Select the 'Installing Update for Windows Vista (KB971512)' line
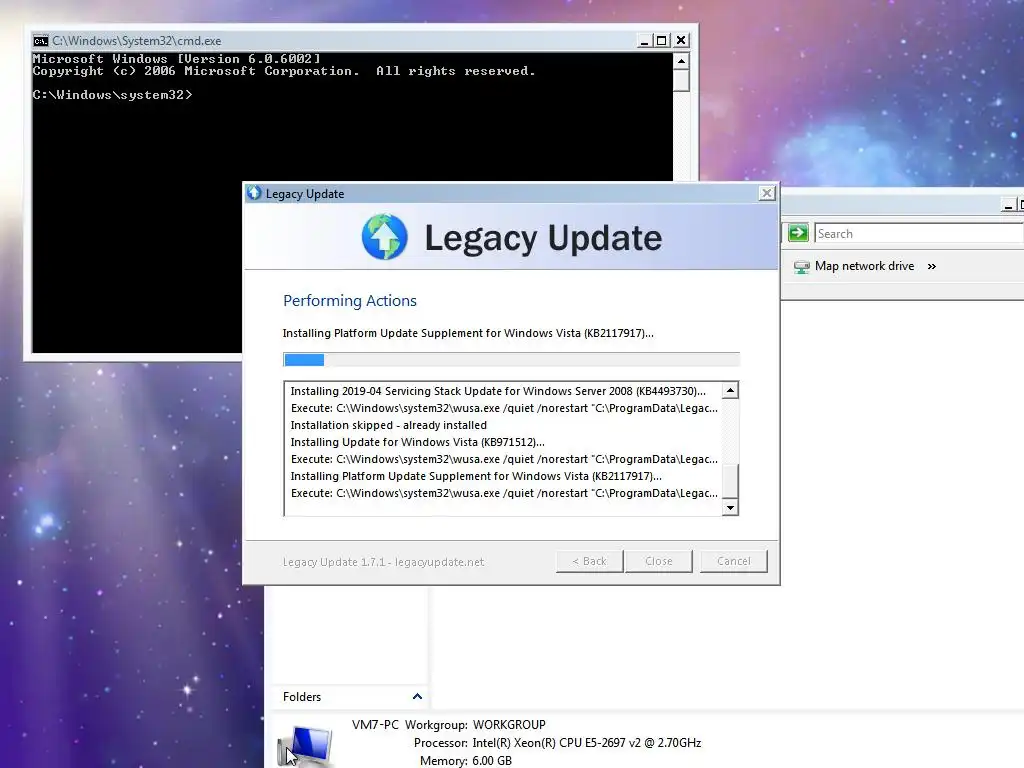Screen dimensions: 1024x768 click(x=417, y=442)
